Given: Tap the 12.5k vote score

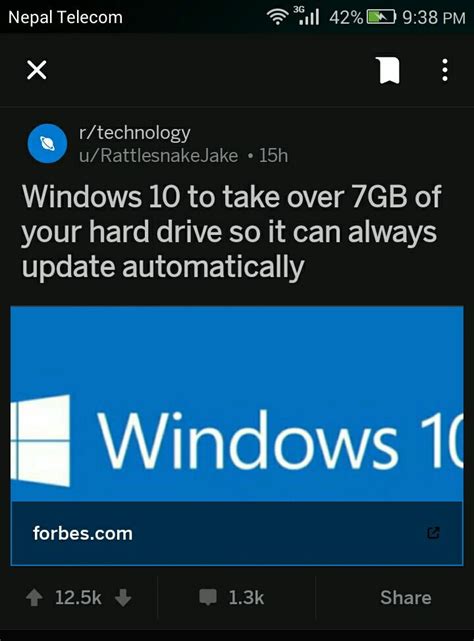Looking at the screenshot, I should point(78,598).
